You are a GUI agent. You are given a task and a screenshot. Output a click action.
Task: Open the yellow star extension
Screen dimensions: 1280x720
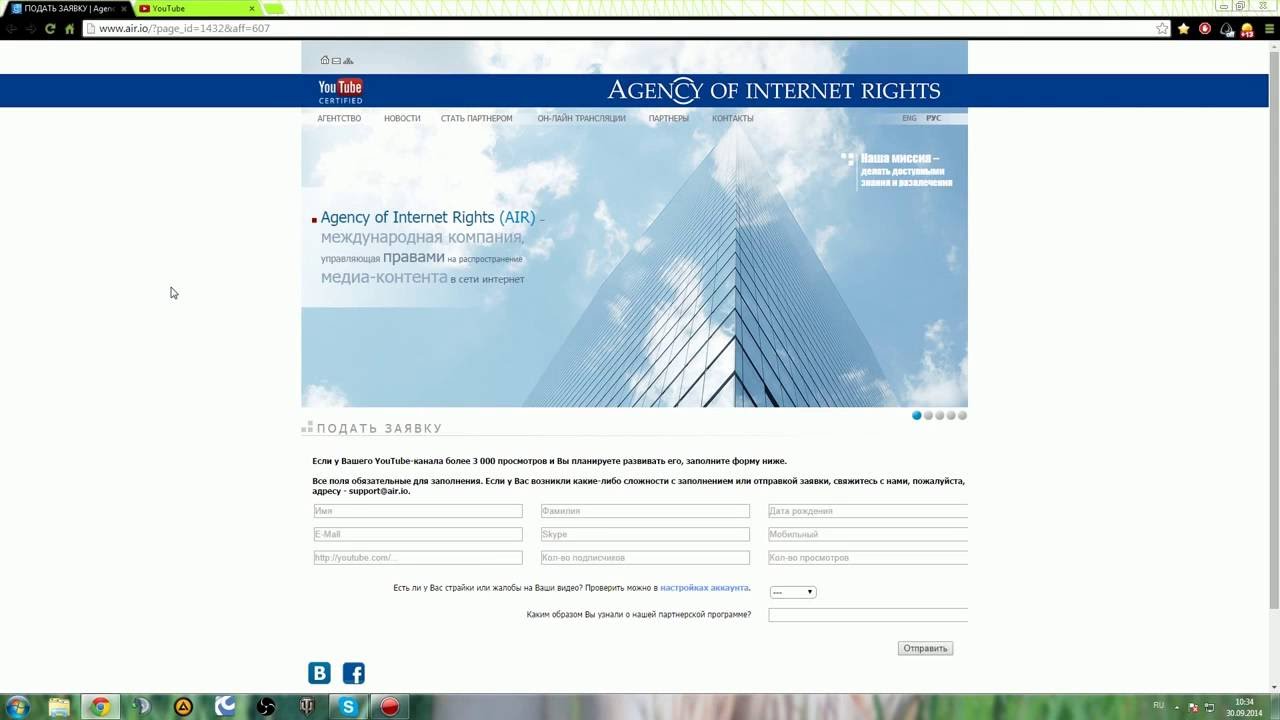[x=1184, y=28]
